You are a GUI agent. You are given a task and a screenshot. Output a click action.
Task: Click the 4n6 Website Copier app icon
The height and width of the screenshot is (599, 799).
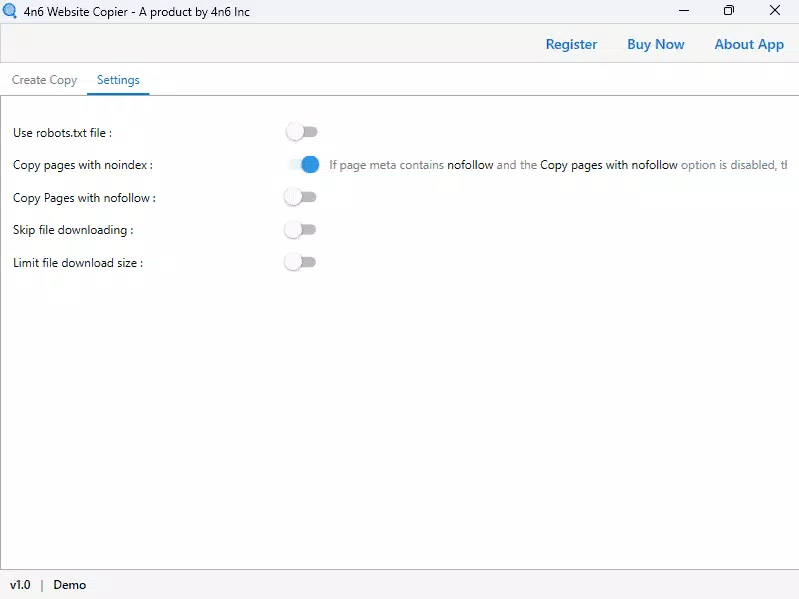click(10, 11)
